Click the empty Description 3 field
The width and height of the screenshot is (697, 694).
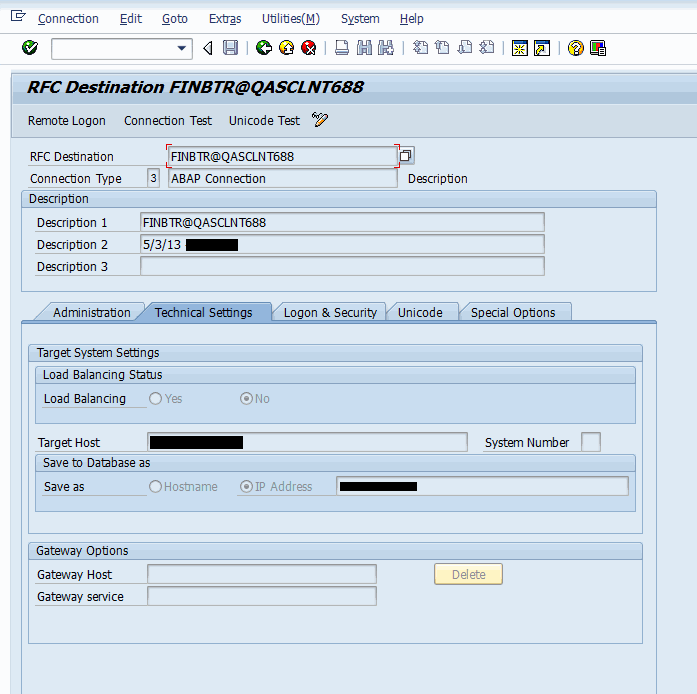click(342, 266)
